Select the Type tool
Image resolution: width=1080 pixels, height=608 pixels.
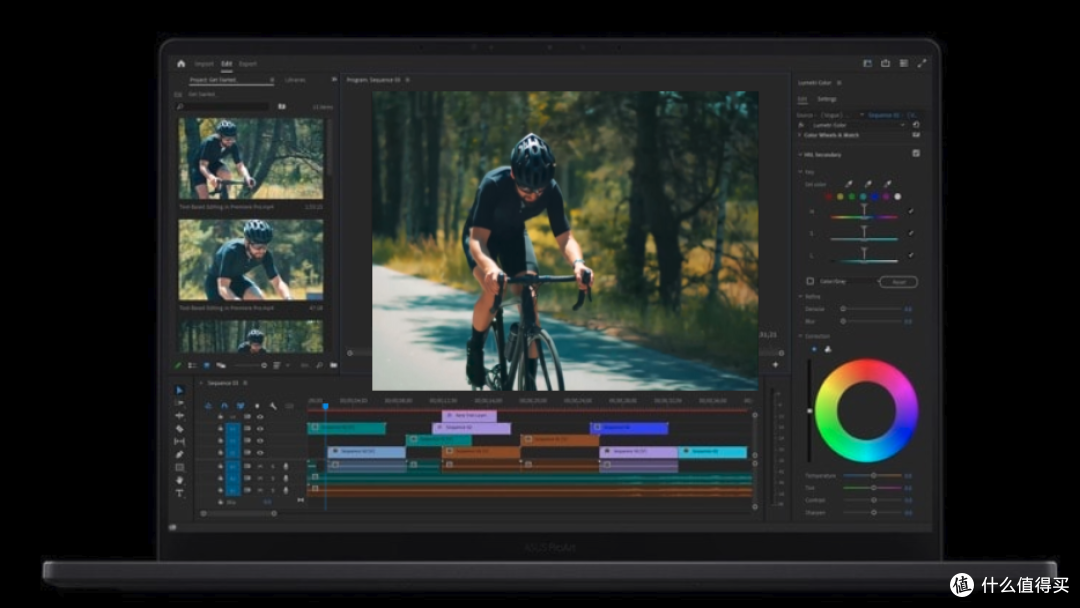click(x=179, y=493)
